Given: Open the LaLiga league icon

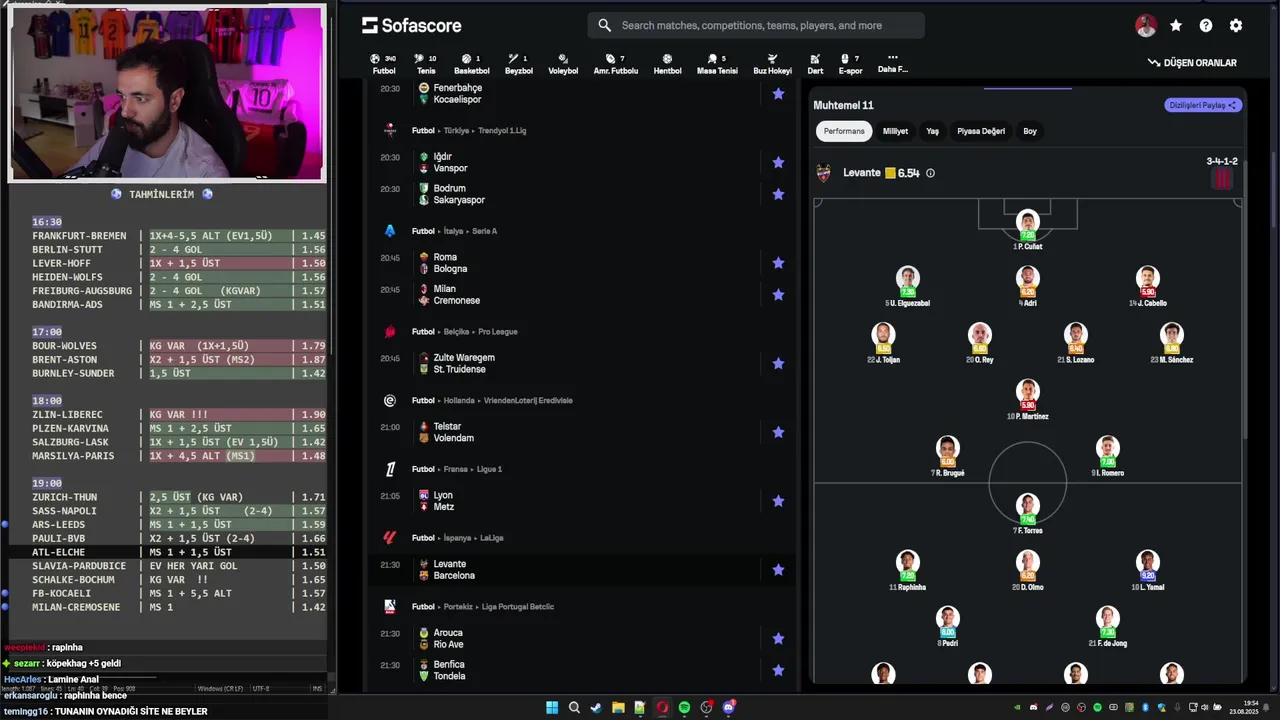Looking at the screenshot, I should point(390,538).
